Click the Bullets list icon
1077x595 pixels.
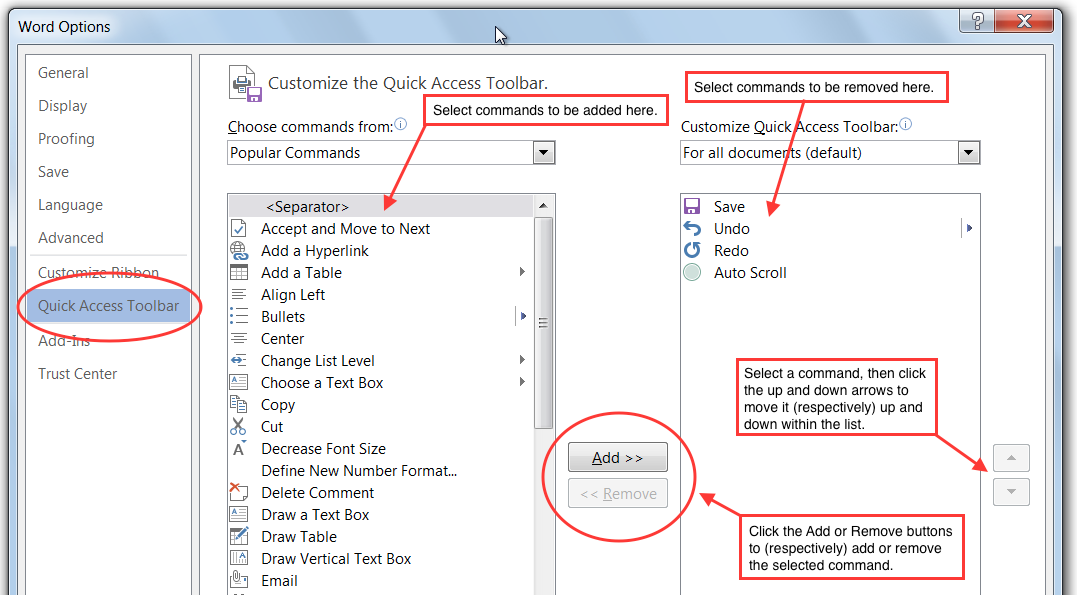coord(238,316)
